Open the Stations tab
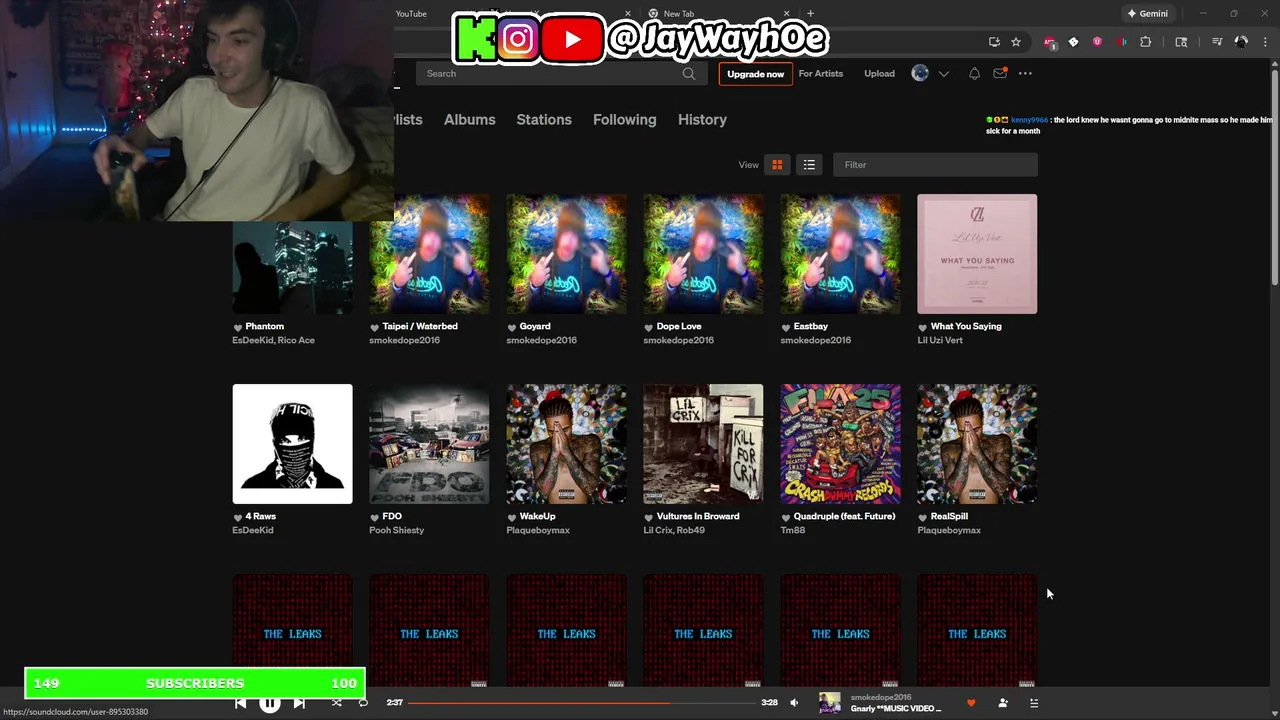 544,119
